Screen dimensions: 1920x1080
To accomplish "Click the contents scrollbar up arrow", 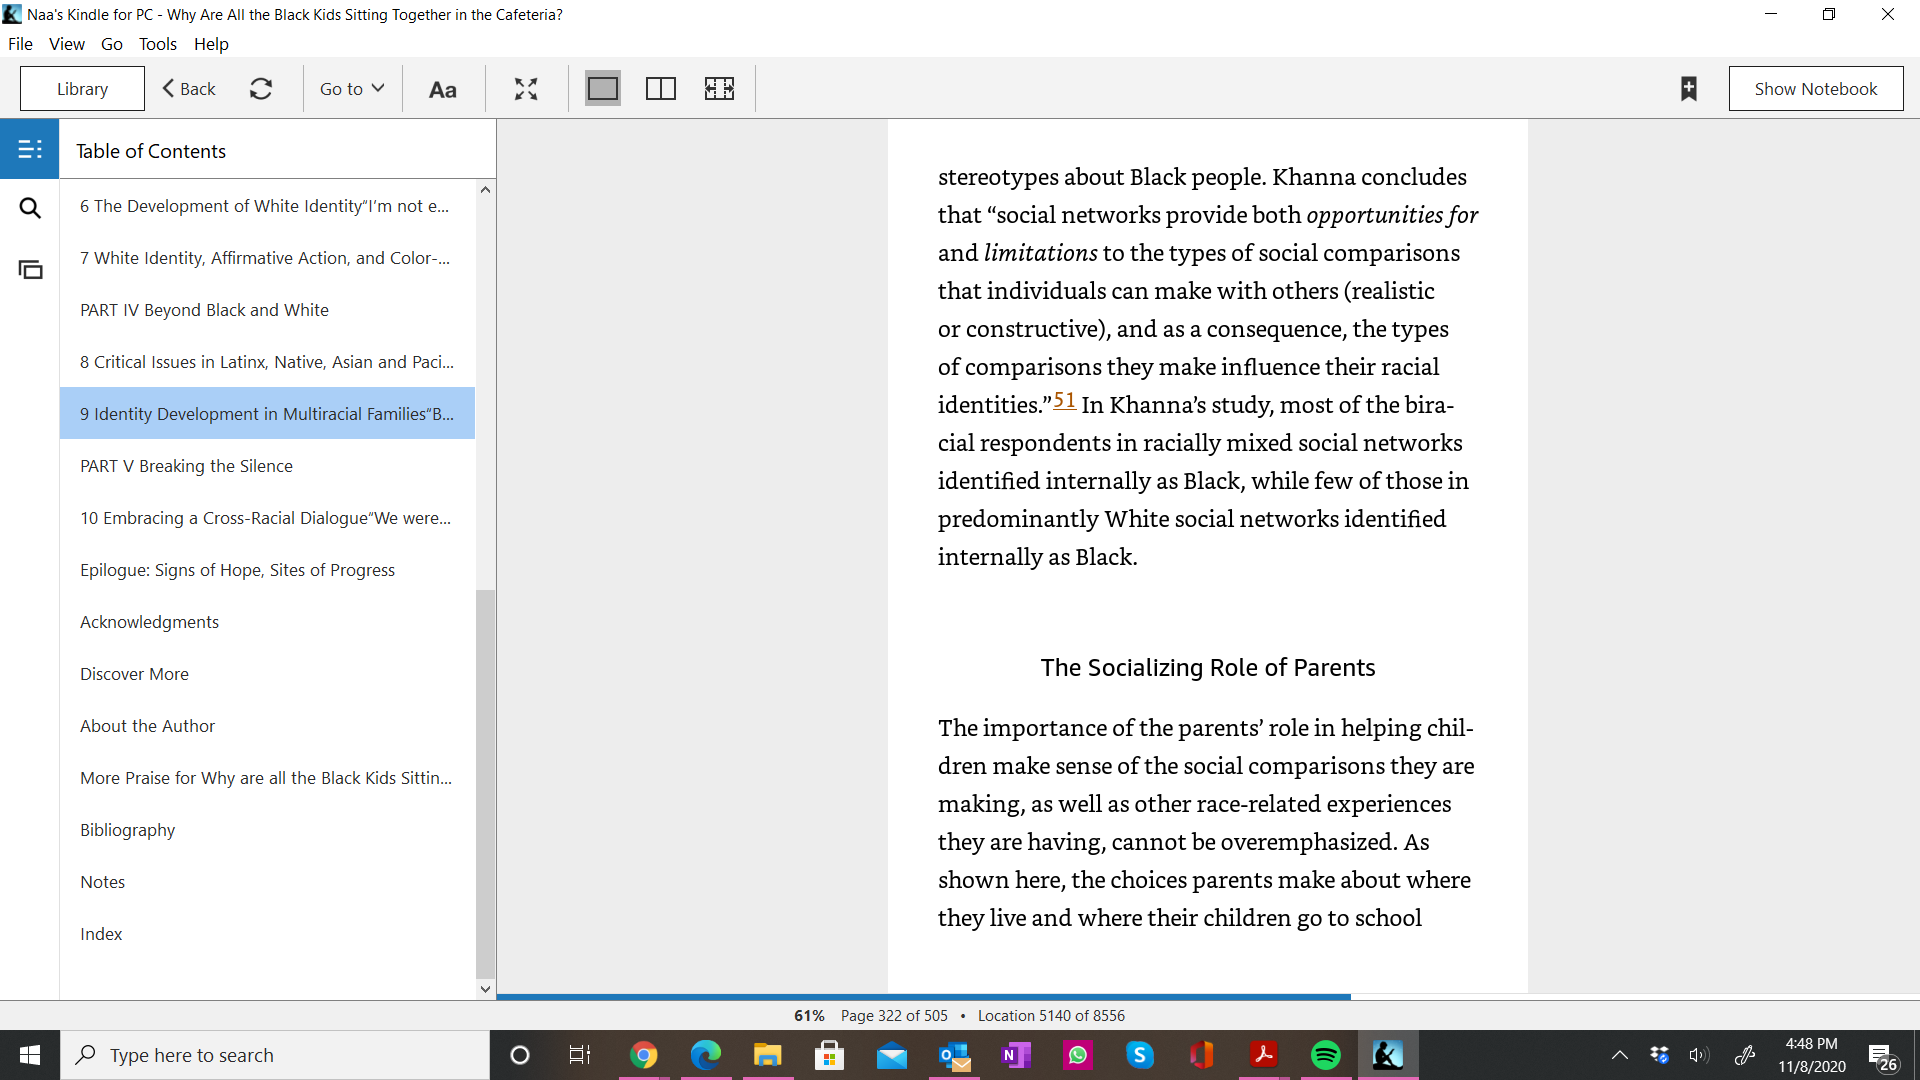I will pyautogui.click(x=485, y=190).
